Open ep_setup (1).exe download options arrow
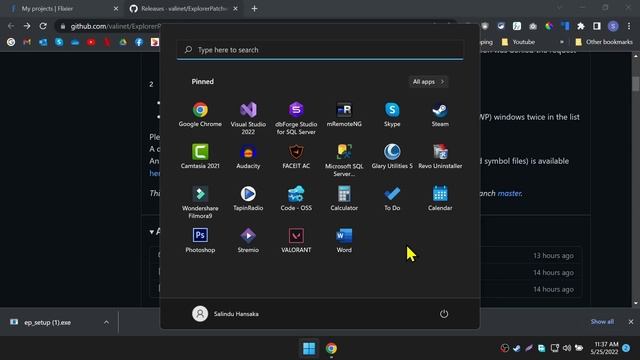Viewport: 640px width, 360px height. (106, 322)
